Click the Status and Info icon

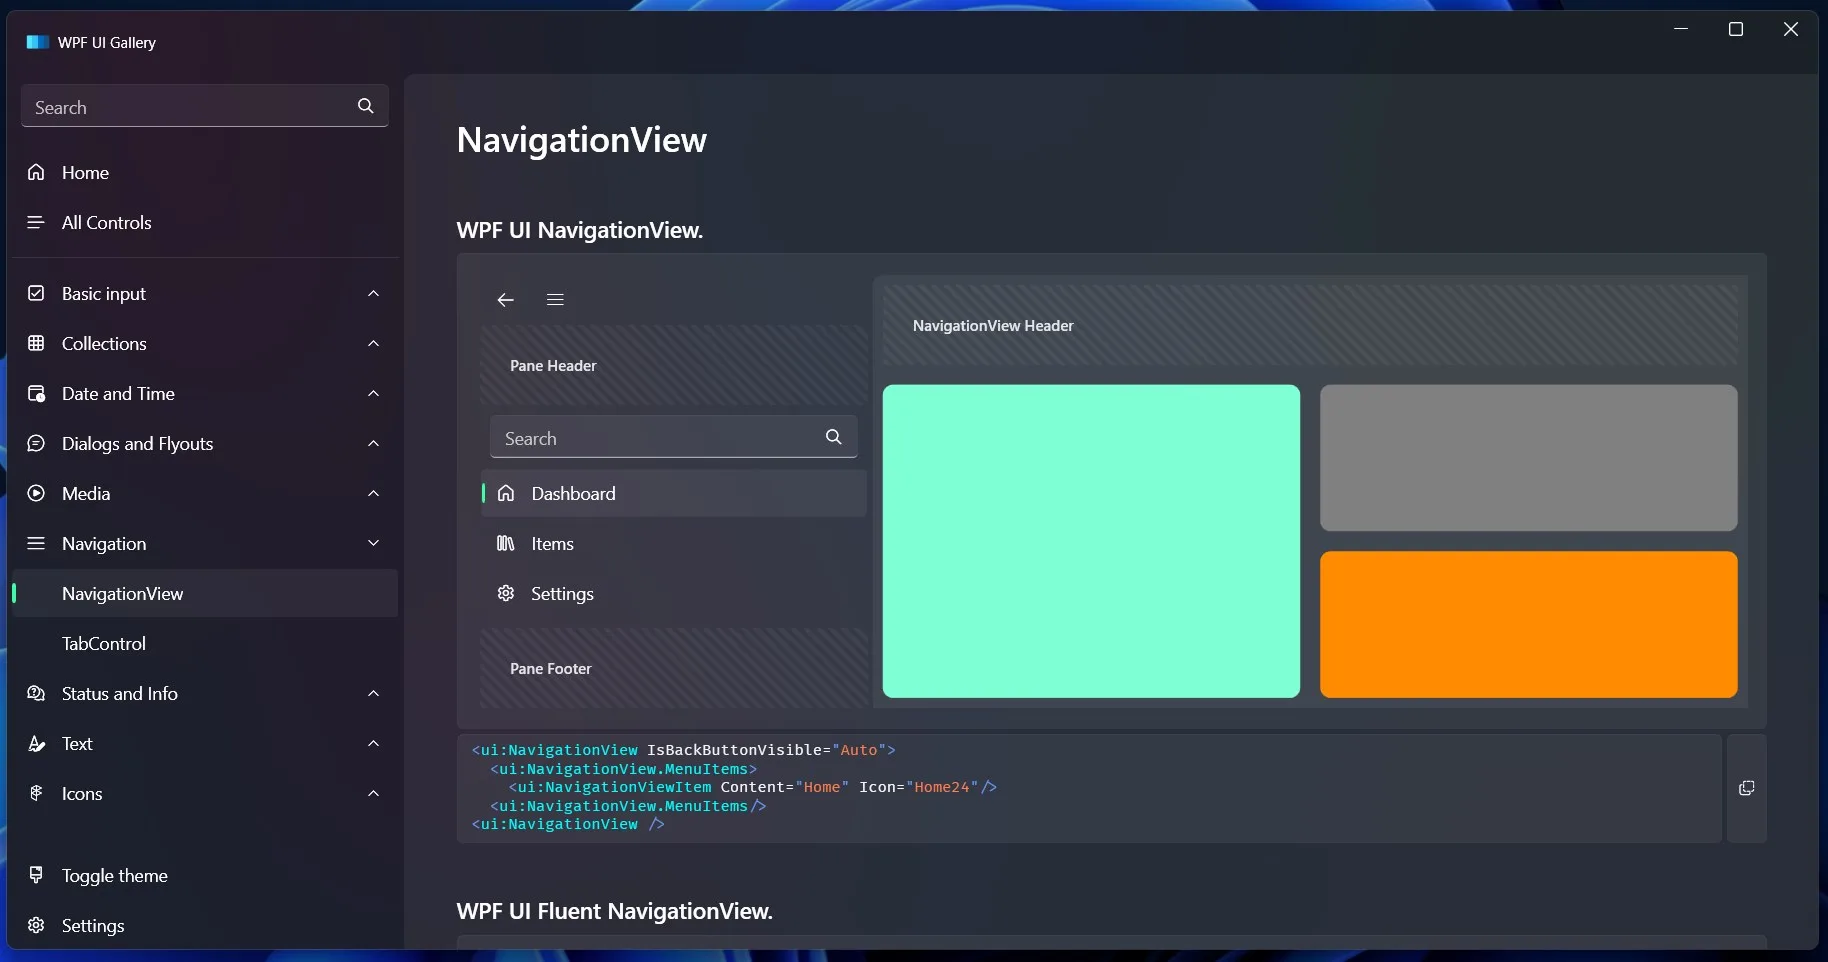[36, 693]
